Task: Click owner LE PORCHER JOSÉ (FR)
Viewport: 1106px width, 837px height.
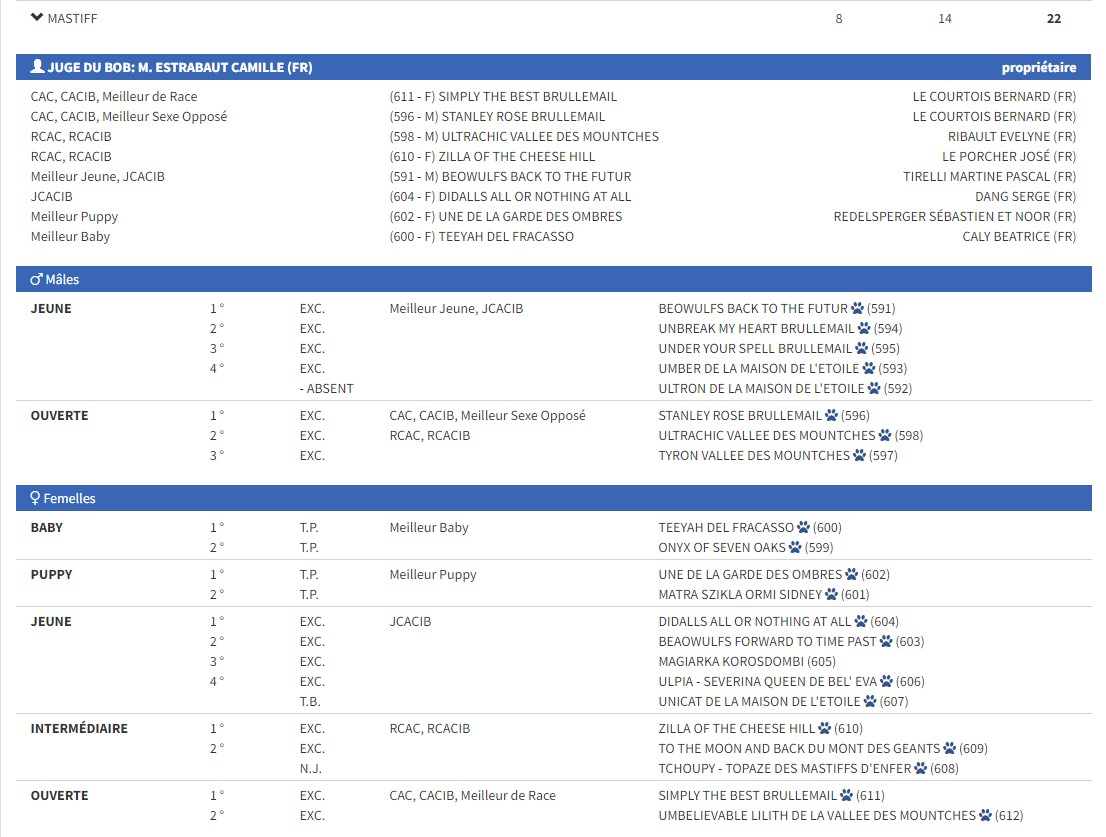Action: pyautogui.click(x=1009, y=157)
